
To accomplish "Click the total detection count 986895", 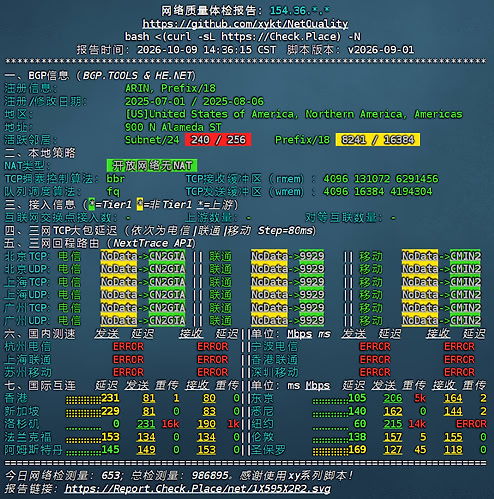I will coord(210,475).
